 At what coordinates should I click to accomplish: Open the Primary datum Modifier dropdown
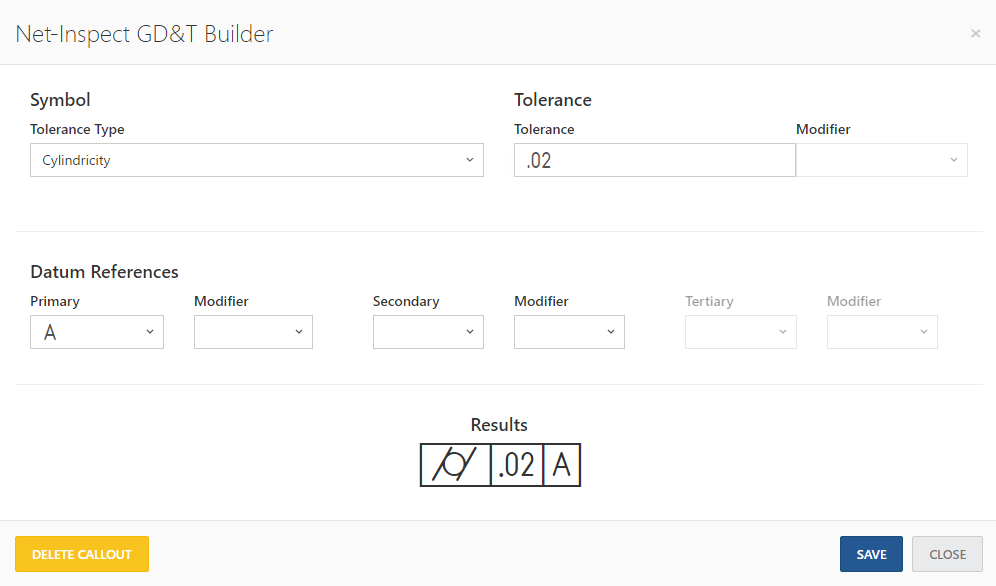tap(253, 332)
